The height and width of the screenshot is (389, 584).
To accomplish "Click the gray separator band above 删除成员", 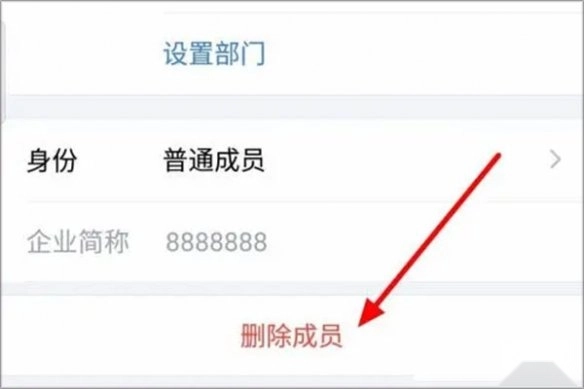I will [x=292, y=289].
